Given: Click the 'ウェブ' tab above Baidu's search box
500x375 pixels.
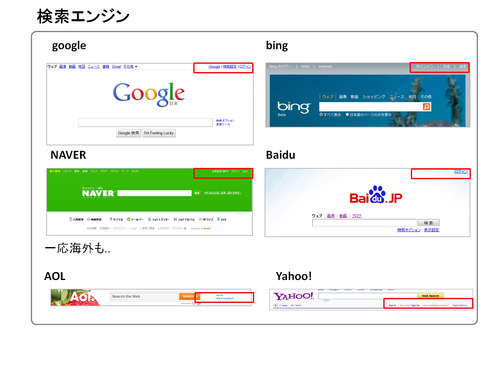Looking at the screenshot, I should [x=317, y=216].
